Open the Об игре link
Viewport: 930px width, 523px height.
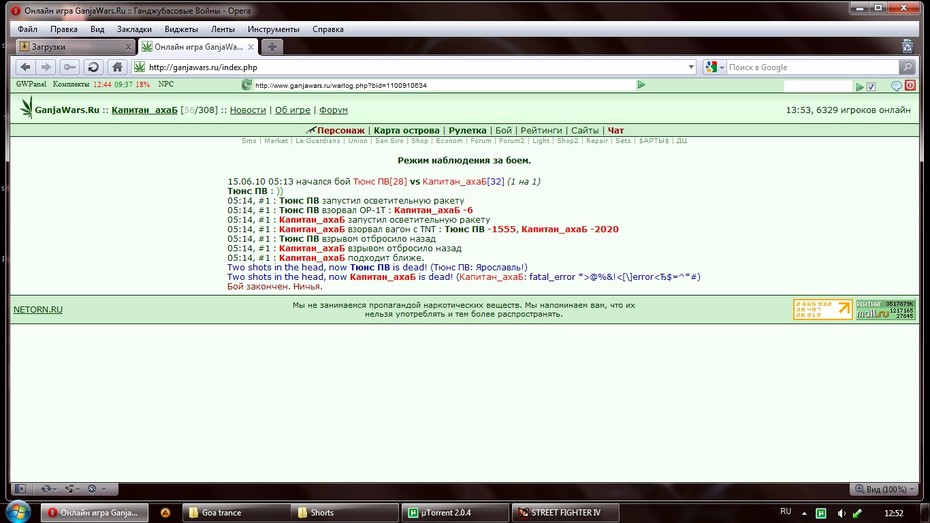pyautogui.click(x=292, y=110)
